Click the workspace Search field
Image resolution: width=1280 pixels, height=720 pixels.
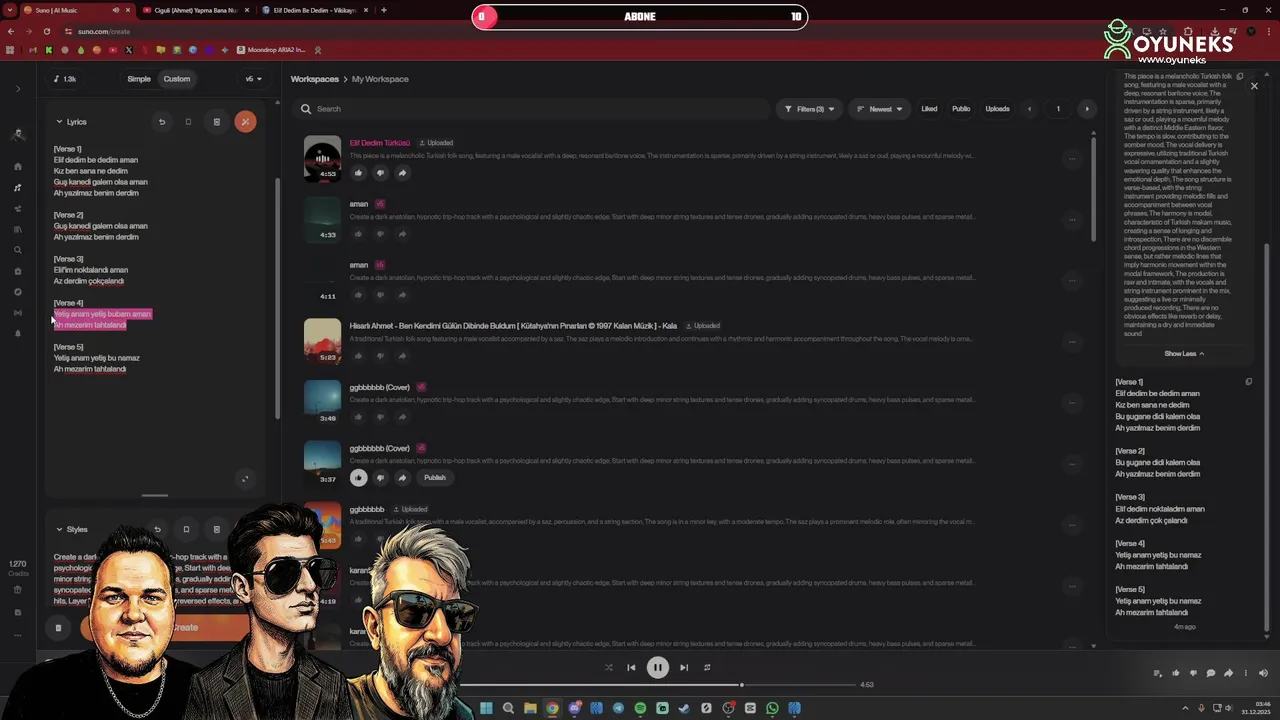coord(530,109)
